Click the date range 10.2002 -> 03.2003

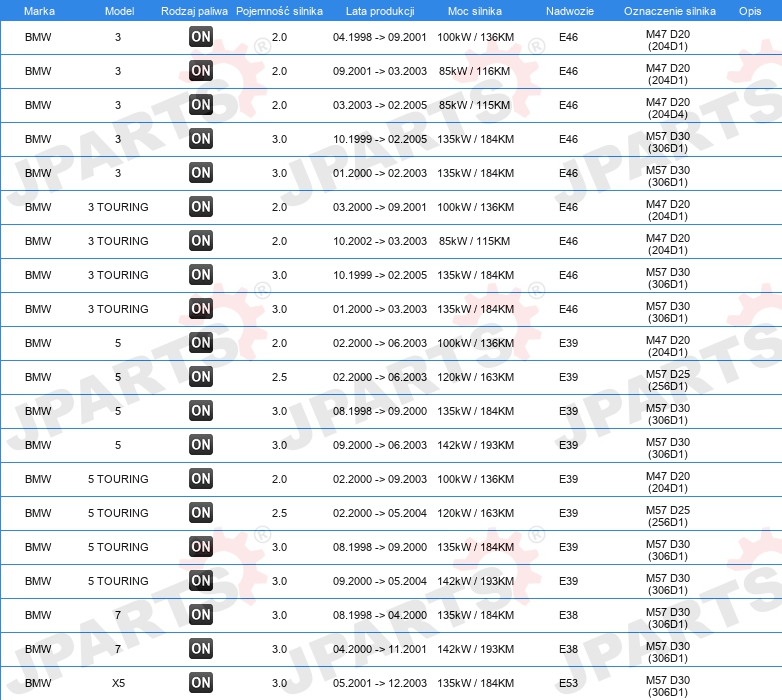click(x=380, y=241)
